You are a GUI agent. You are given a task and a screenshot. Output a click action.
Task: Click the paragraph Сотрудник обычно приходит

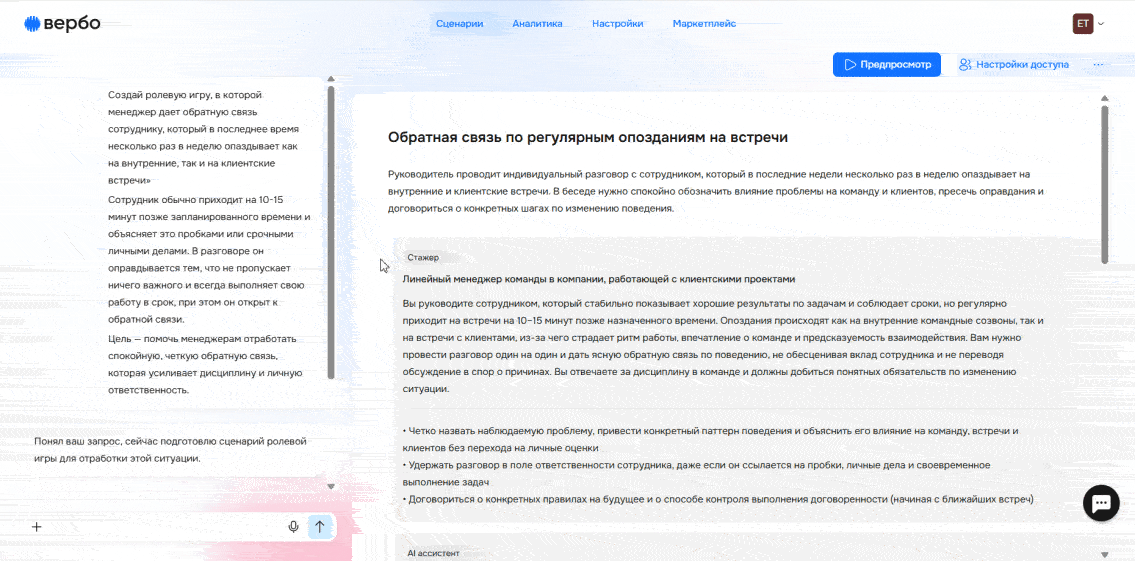(209, 259)
